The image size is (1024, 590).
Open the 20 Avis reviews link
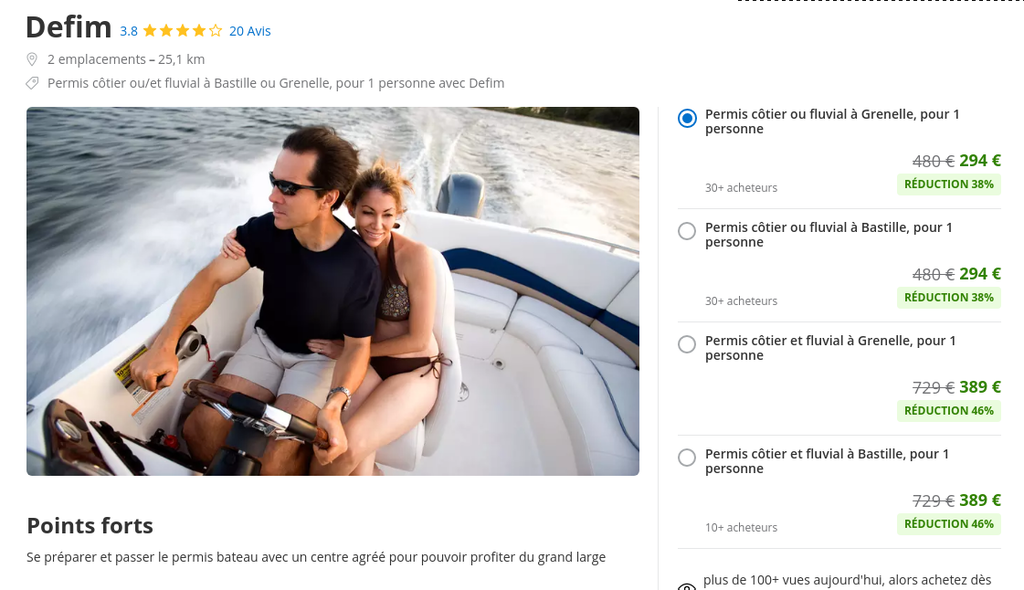click(249, 31)
